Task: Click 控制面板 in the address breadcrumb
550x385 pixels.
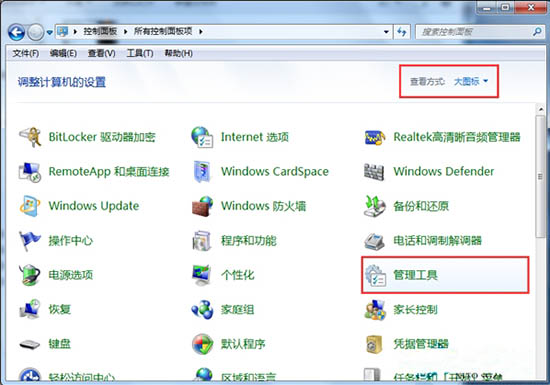Action: point(100,32)
